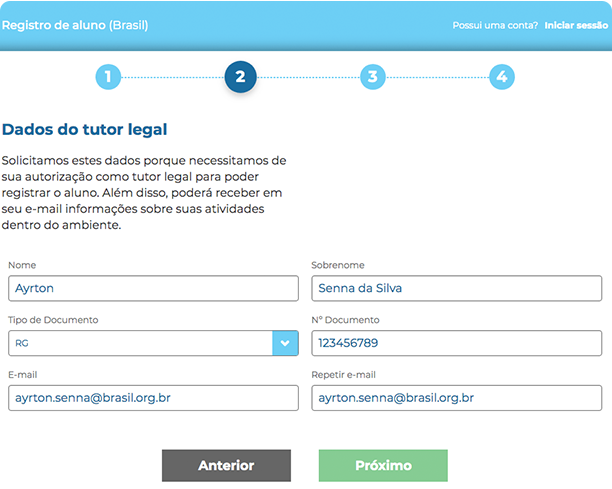Click the Nº Documento input field
Viewport: 612px width, 489px height.
click(458, 343)
